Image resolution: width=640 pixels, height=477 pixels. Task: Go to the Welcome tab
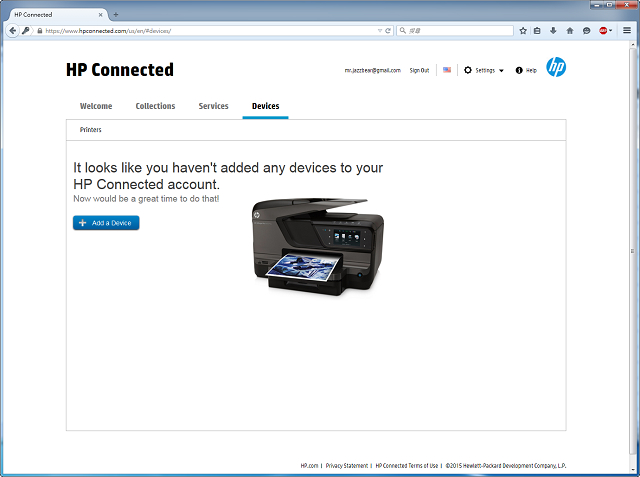[x=96, y=106]
